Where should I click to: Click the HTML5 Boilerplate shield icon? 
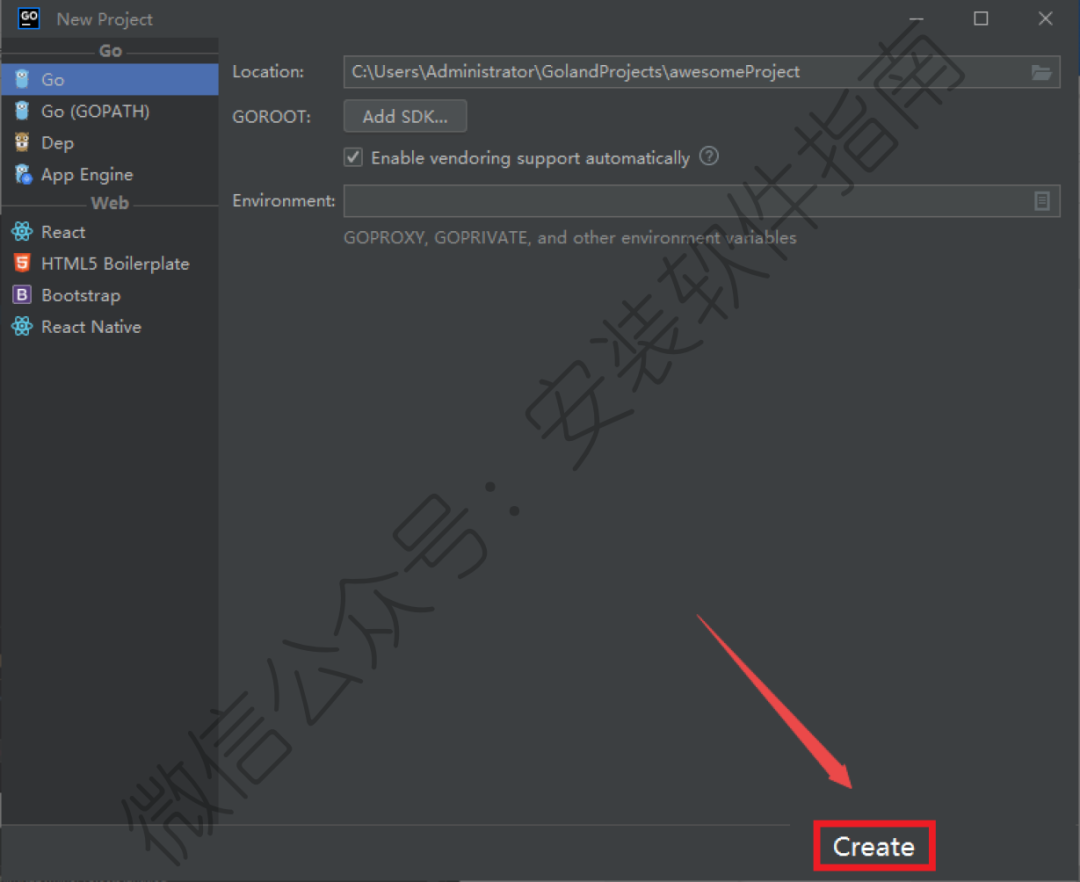click(22, 263)
